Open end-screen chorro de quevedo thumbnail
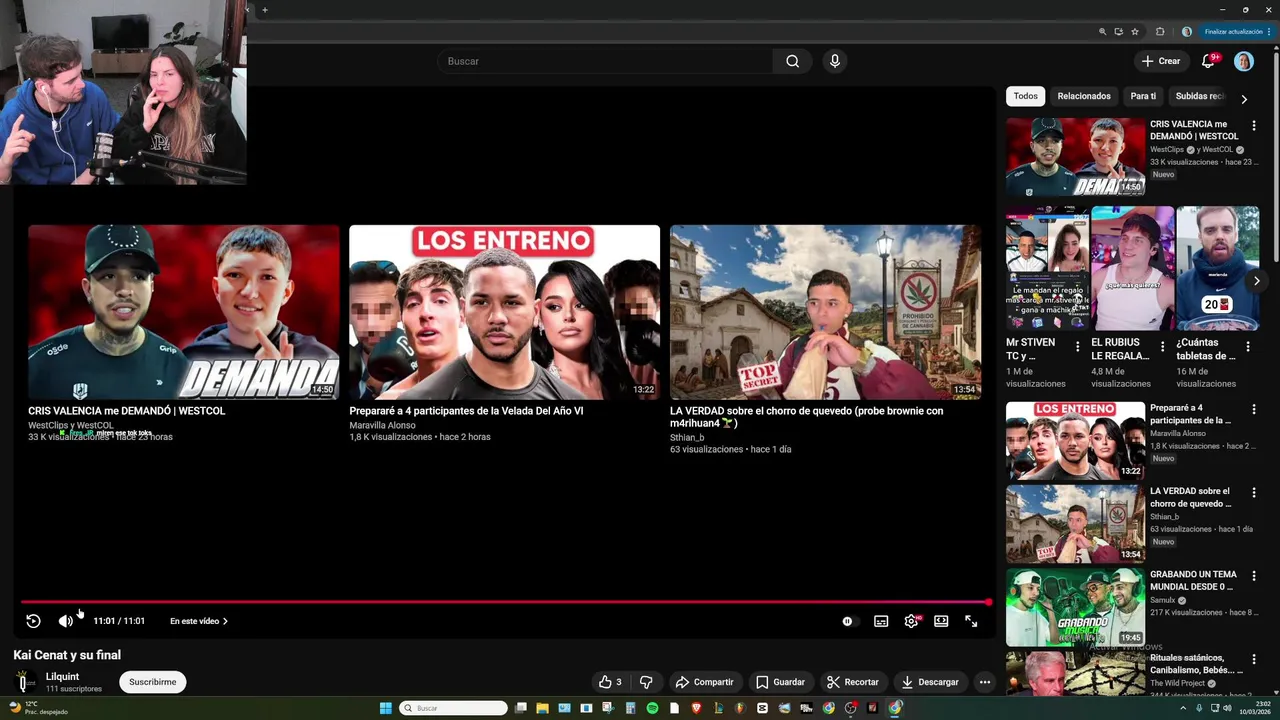 click(825, 312)
